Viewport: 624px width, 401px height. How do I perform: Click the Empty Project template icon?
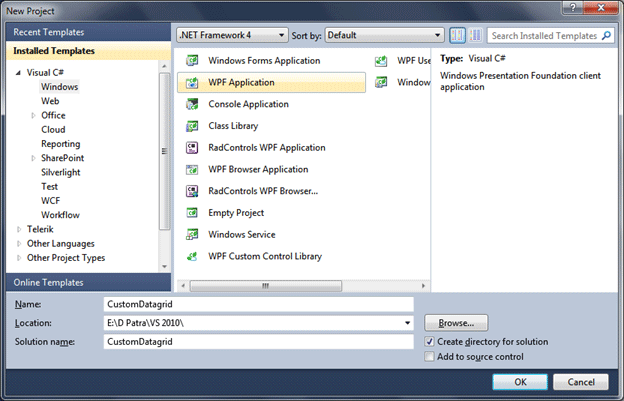192,213
